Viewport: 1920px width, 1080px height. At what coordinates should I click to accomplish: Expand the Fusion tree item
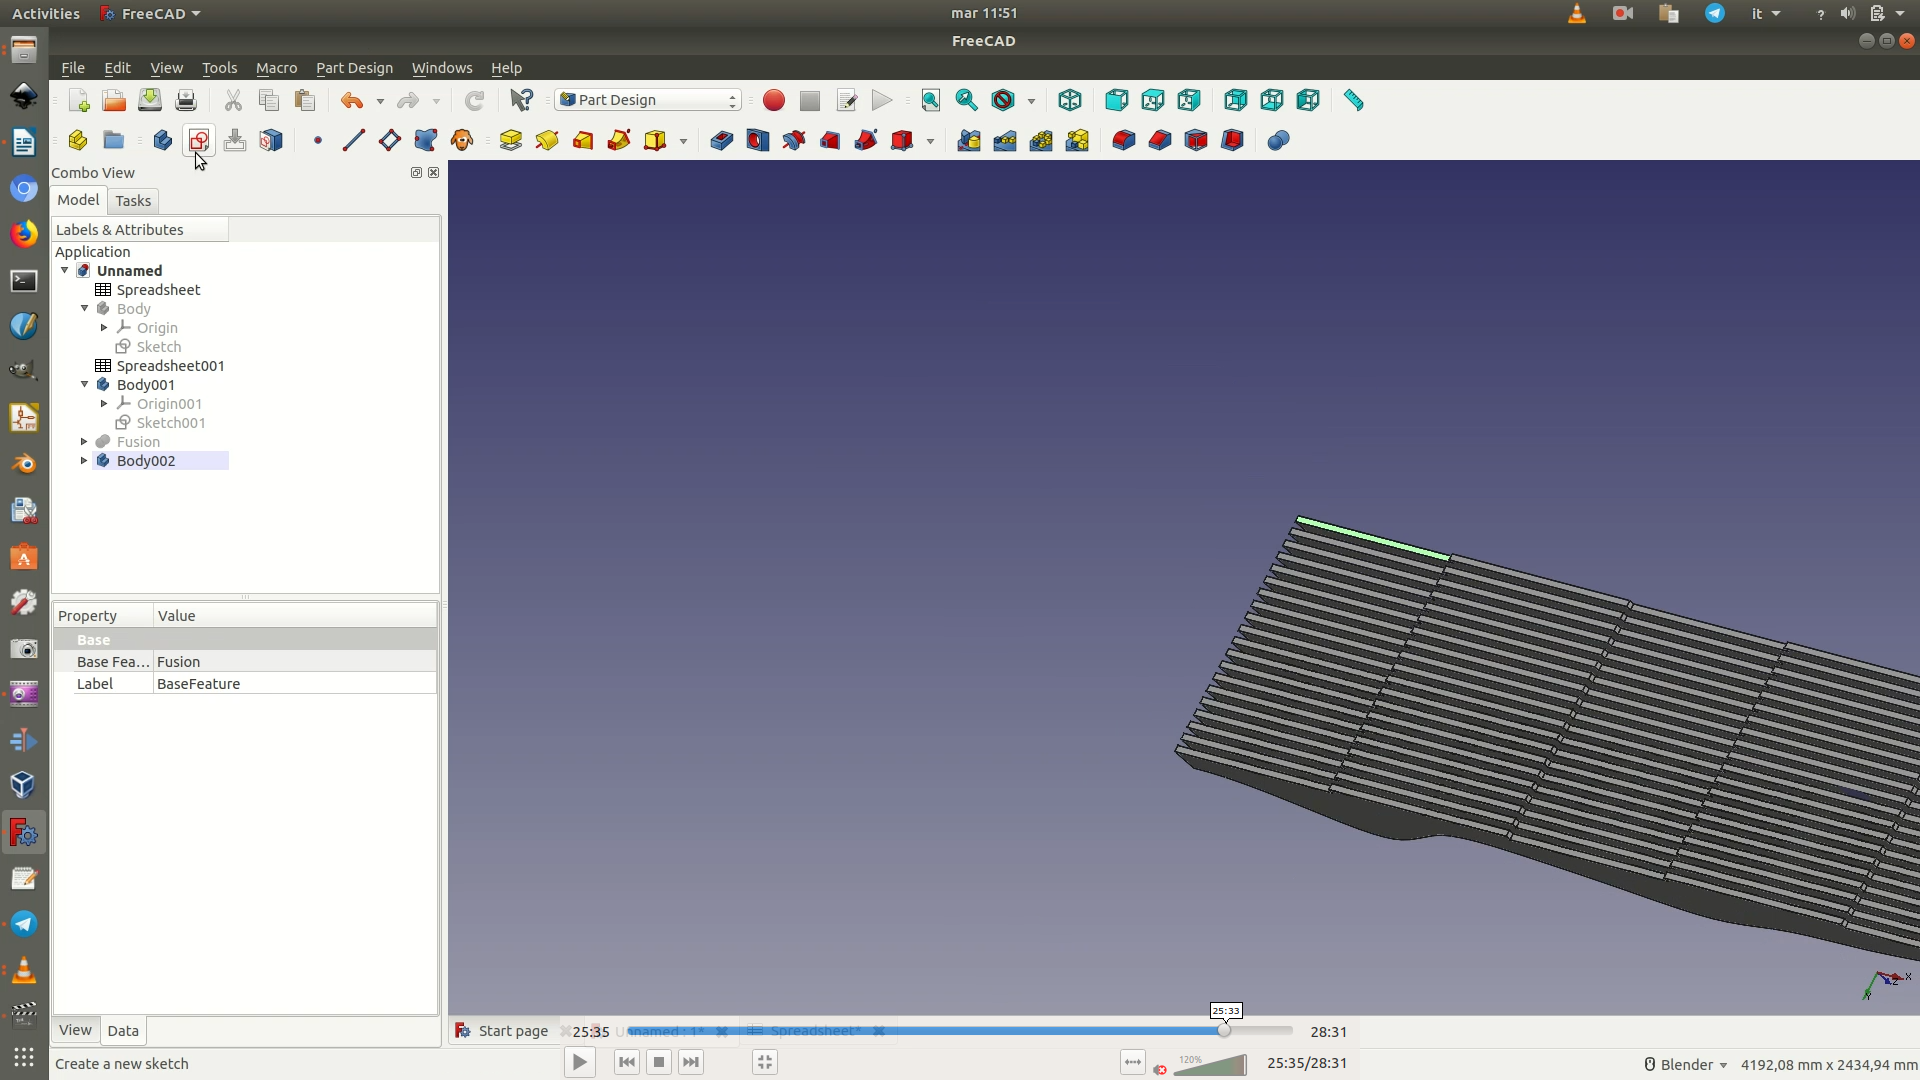(x=85, y=442)
